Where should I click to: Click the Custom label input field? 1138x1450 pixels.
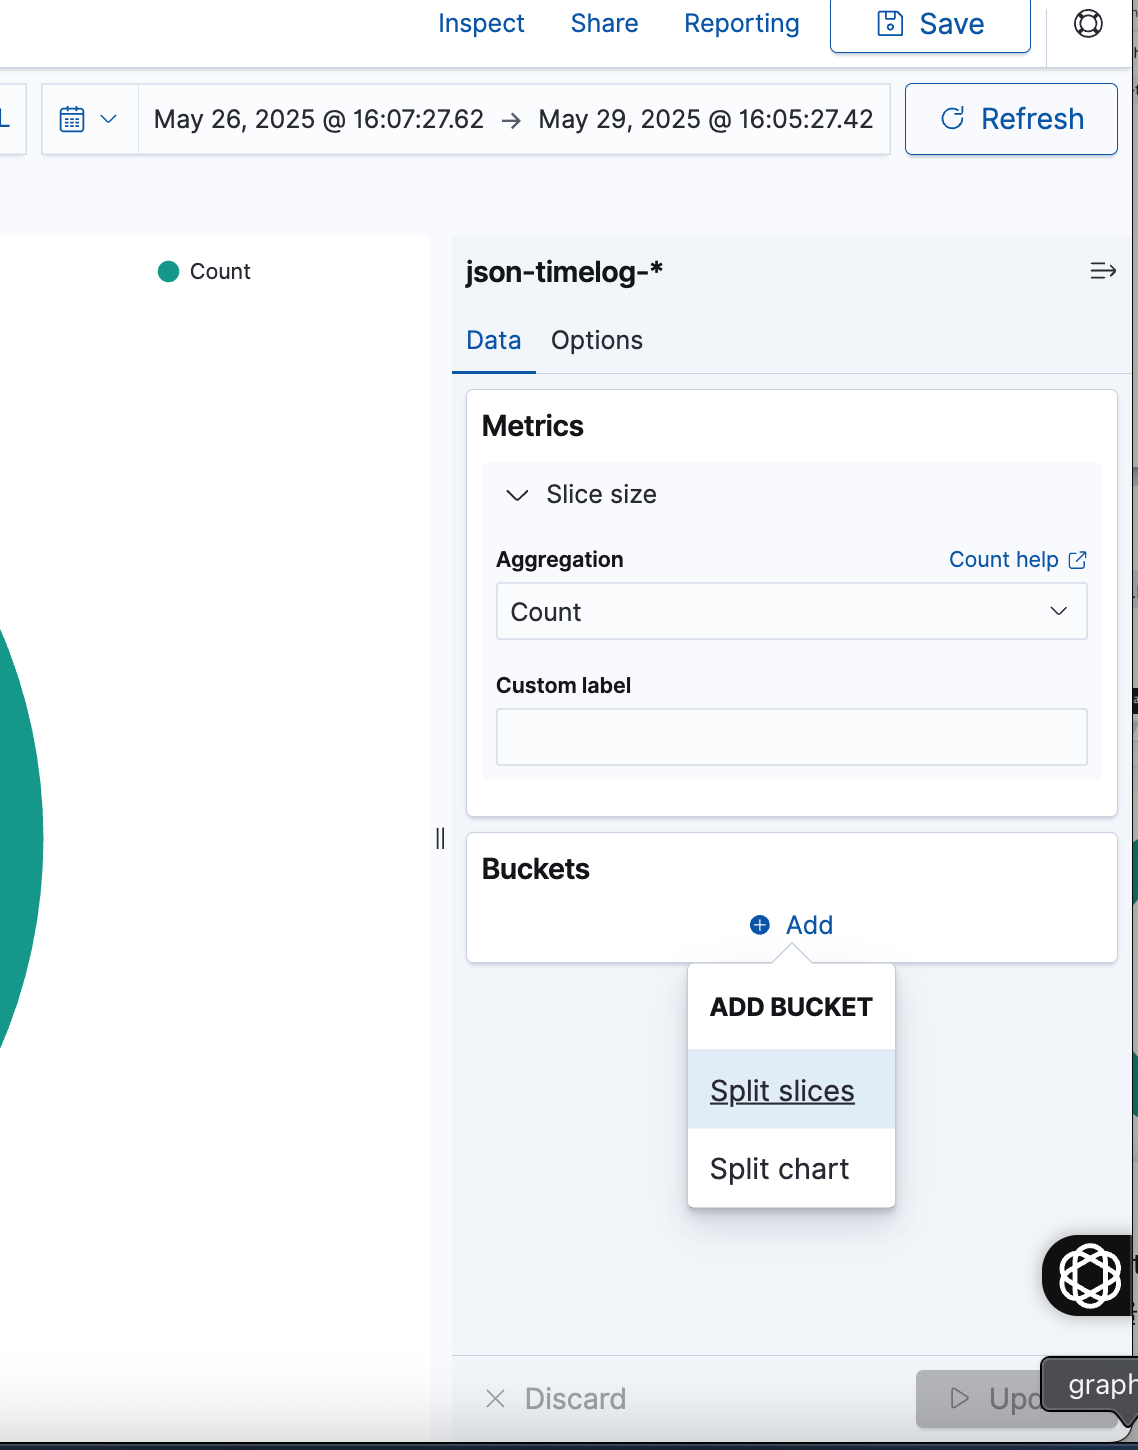[x=791, y=737]
